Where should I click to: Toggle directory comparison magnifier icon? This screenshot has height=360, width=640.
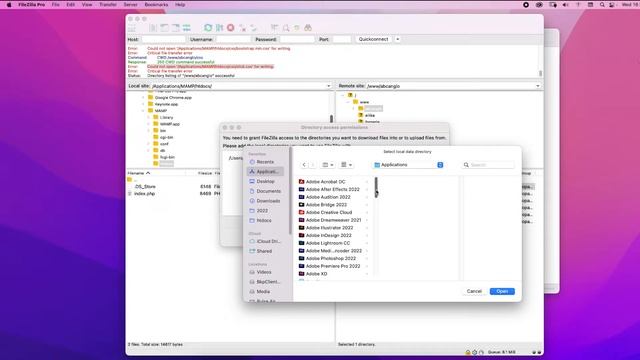(286, 28)
